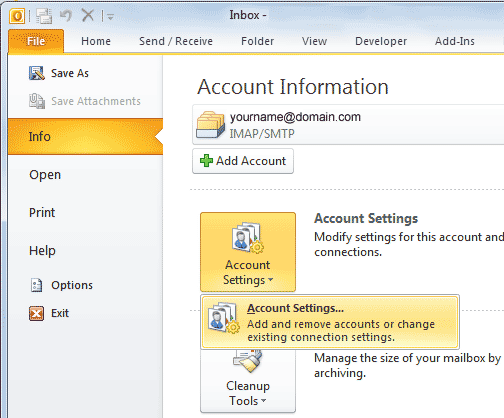Select the Folder ribbon tab
Image resolution: width=504 pixels, height=418 pixels.
pyautogui.click(x=257, y=41)
